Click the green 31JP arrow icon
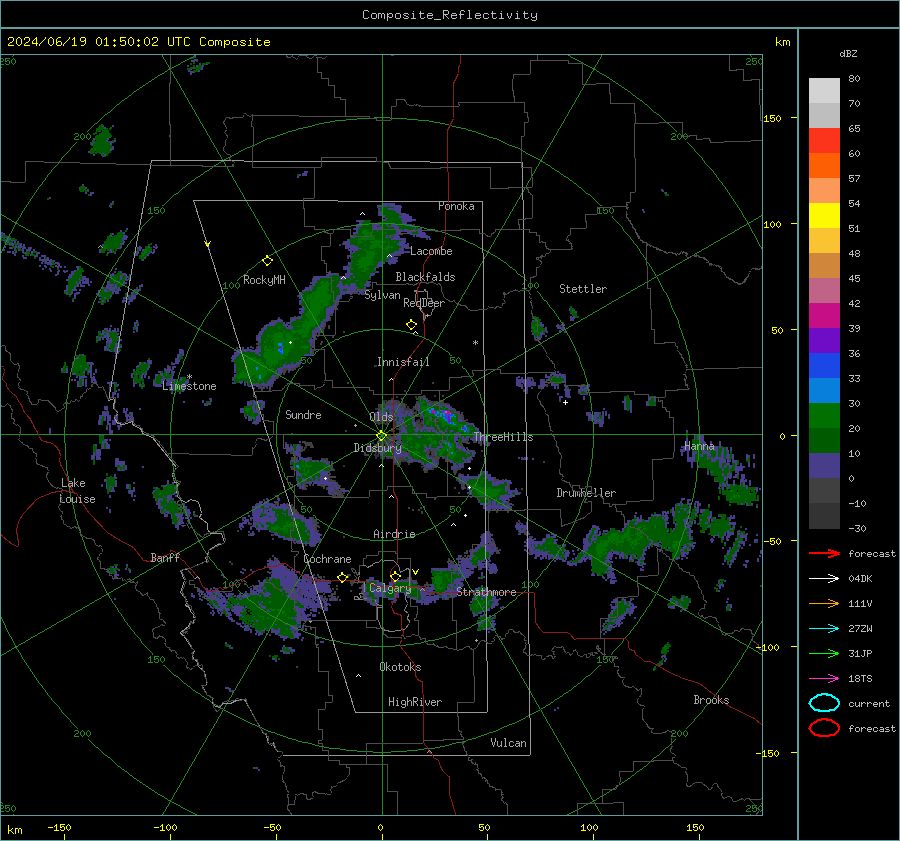 coord(824,653)
